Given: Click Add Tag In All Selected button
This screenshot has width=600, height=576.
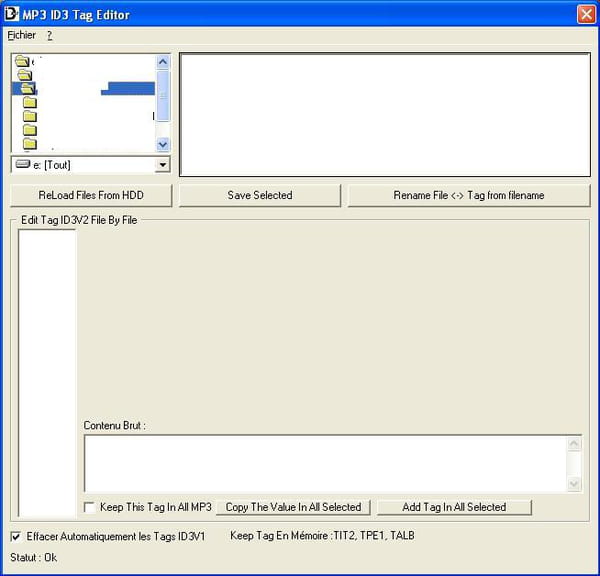Looking at the screenshot, I should 454,507.
